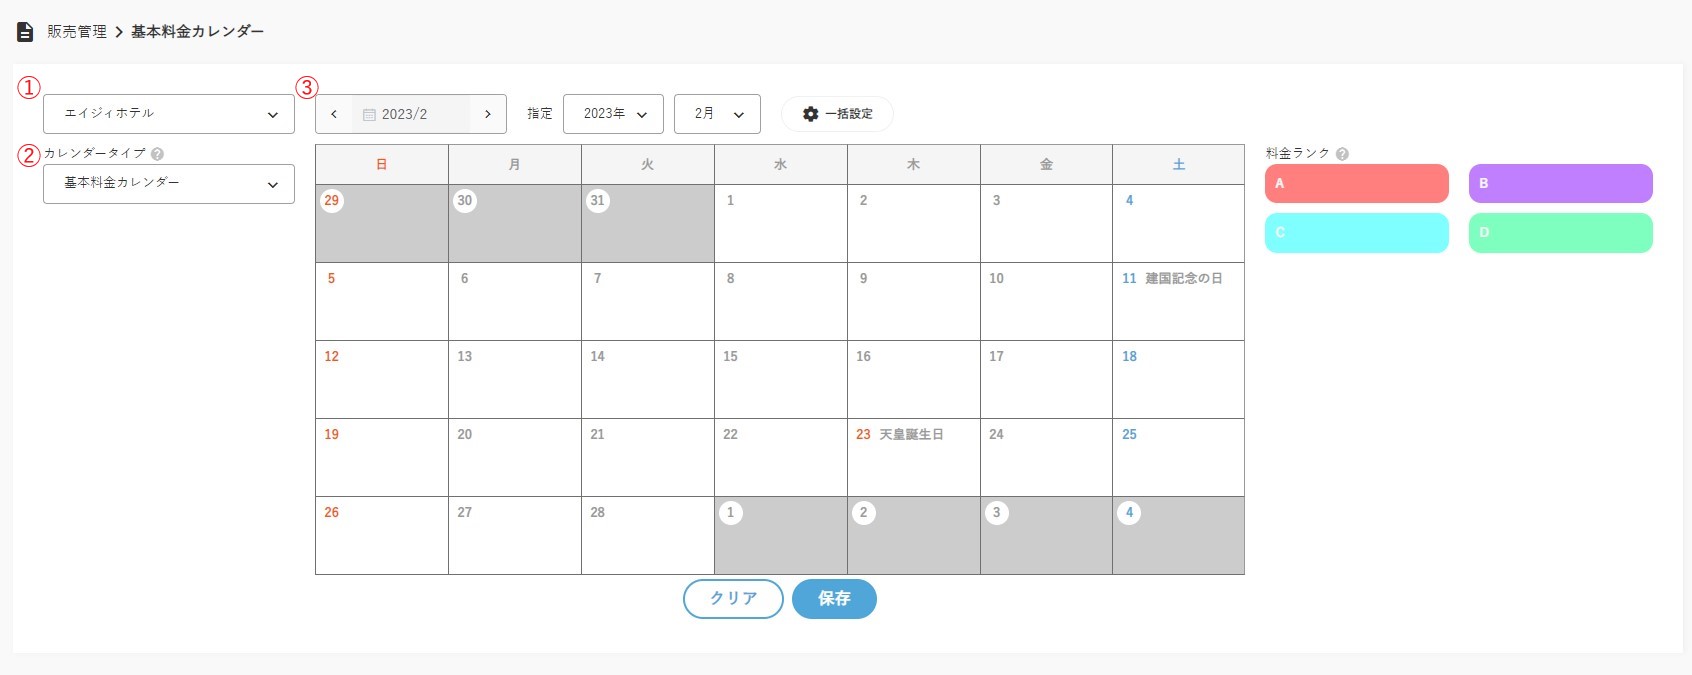The image size is (1692, 675).
Task: Select February 23 天皇誕生日 cell
Action: coord(913,458)
